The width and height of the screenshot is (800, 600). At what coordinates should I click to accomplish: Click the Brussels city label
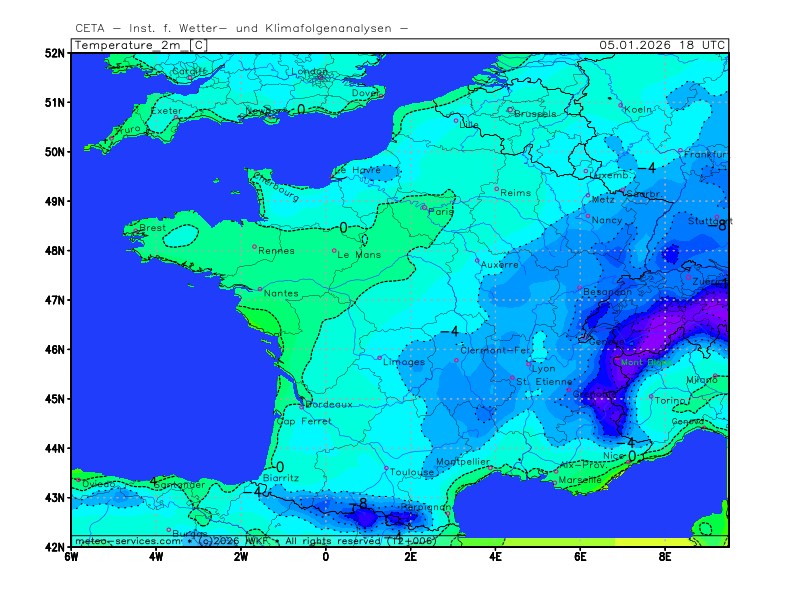[535, 114]
